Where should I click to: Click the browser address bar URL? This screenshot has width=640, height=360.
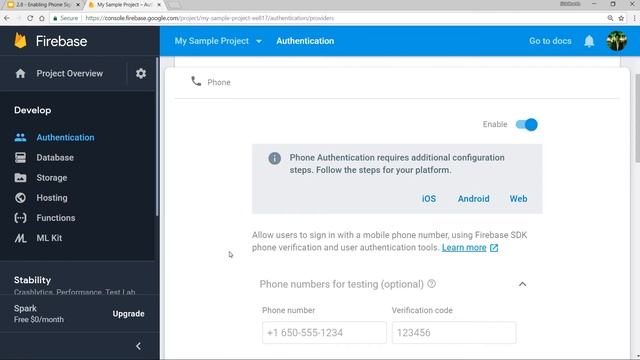click(x=210, y=18)
